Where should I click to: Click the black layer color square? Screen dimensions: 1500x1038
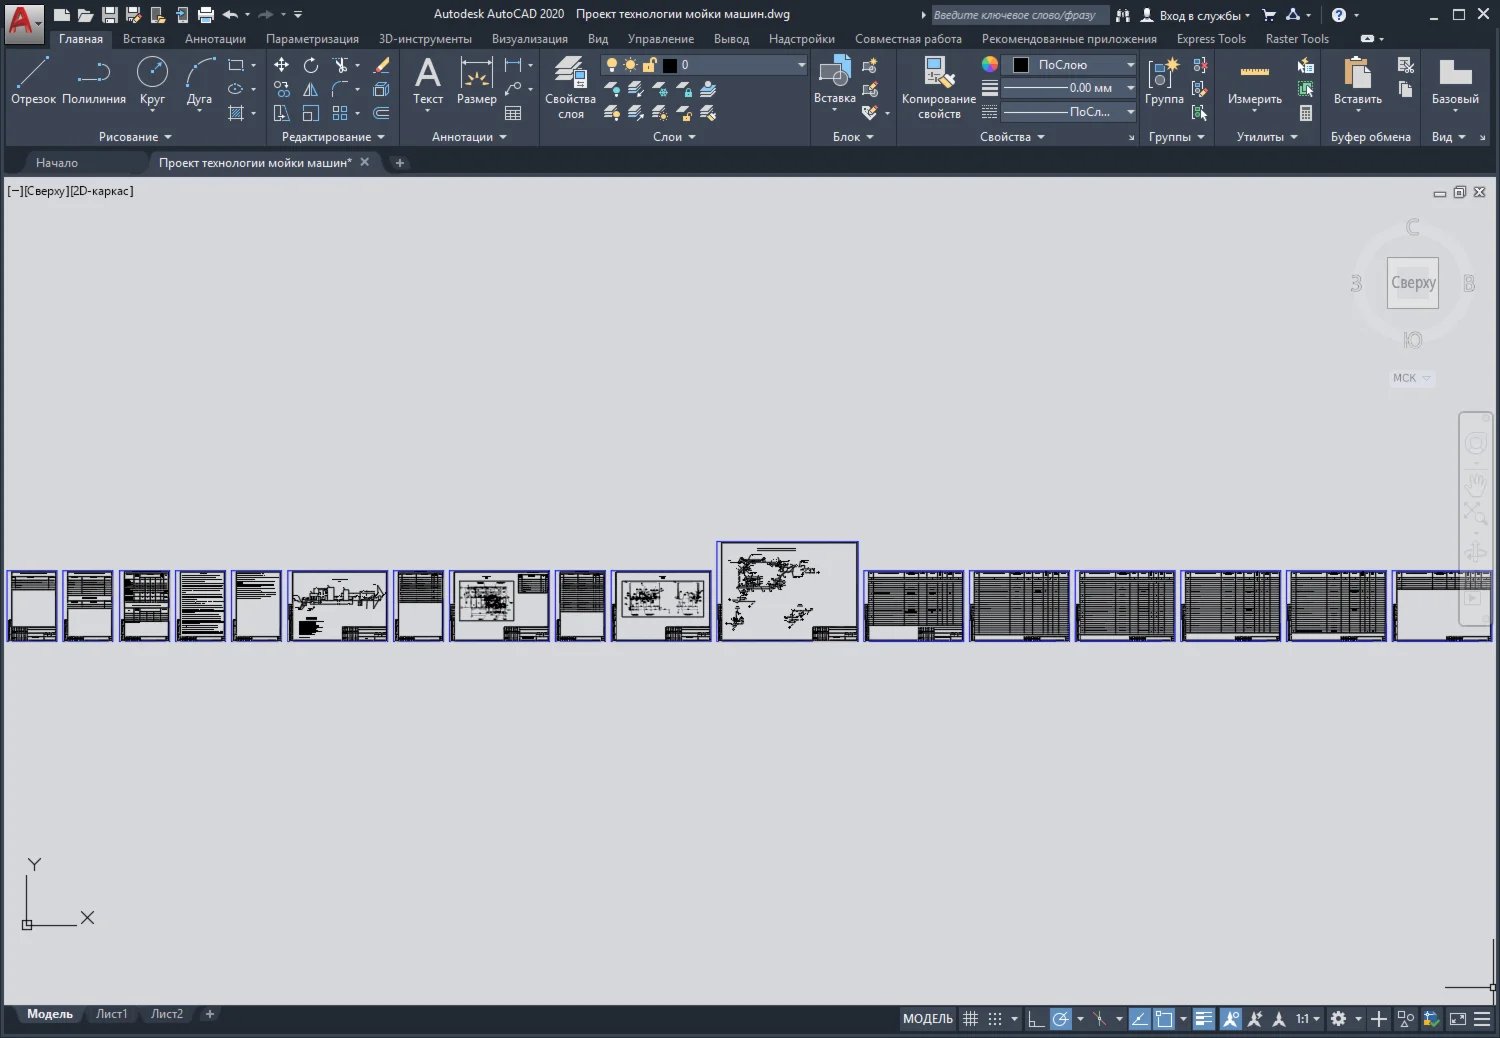670,65
